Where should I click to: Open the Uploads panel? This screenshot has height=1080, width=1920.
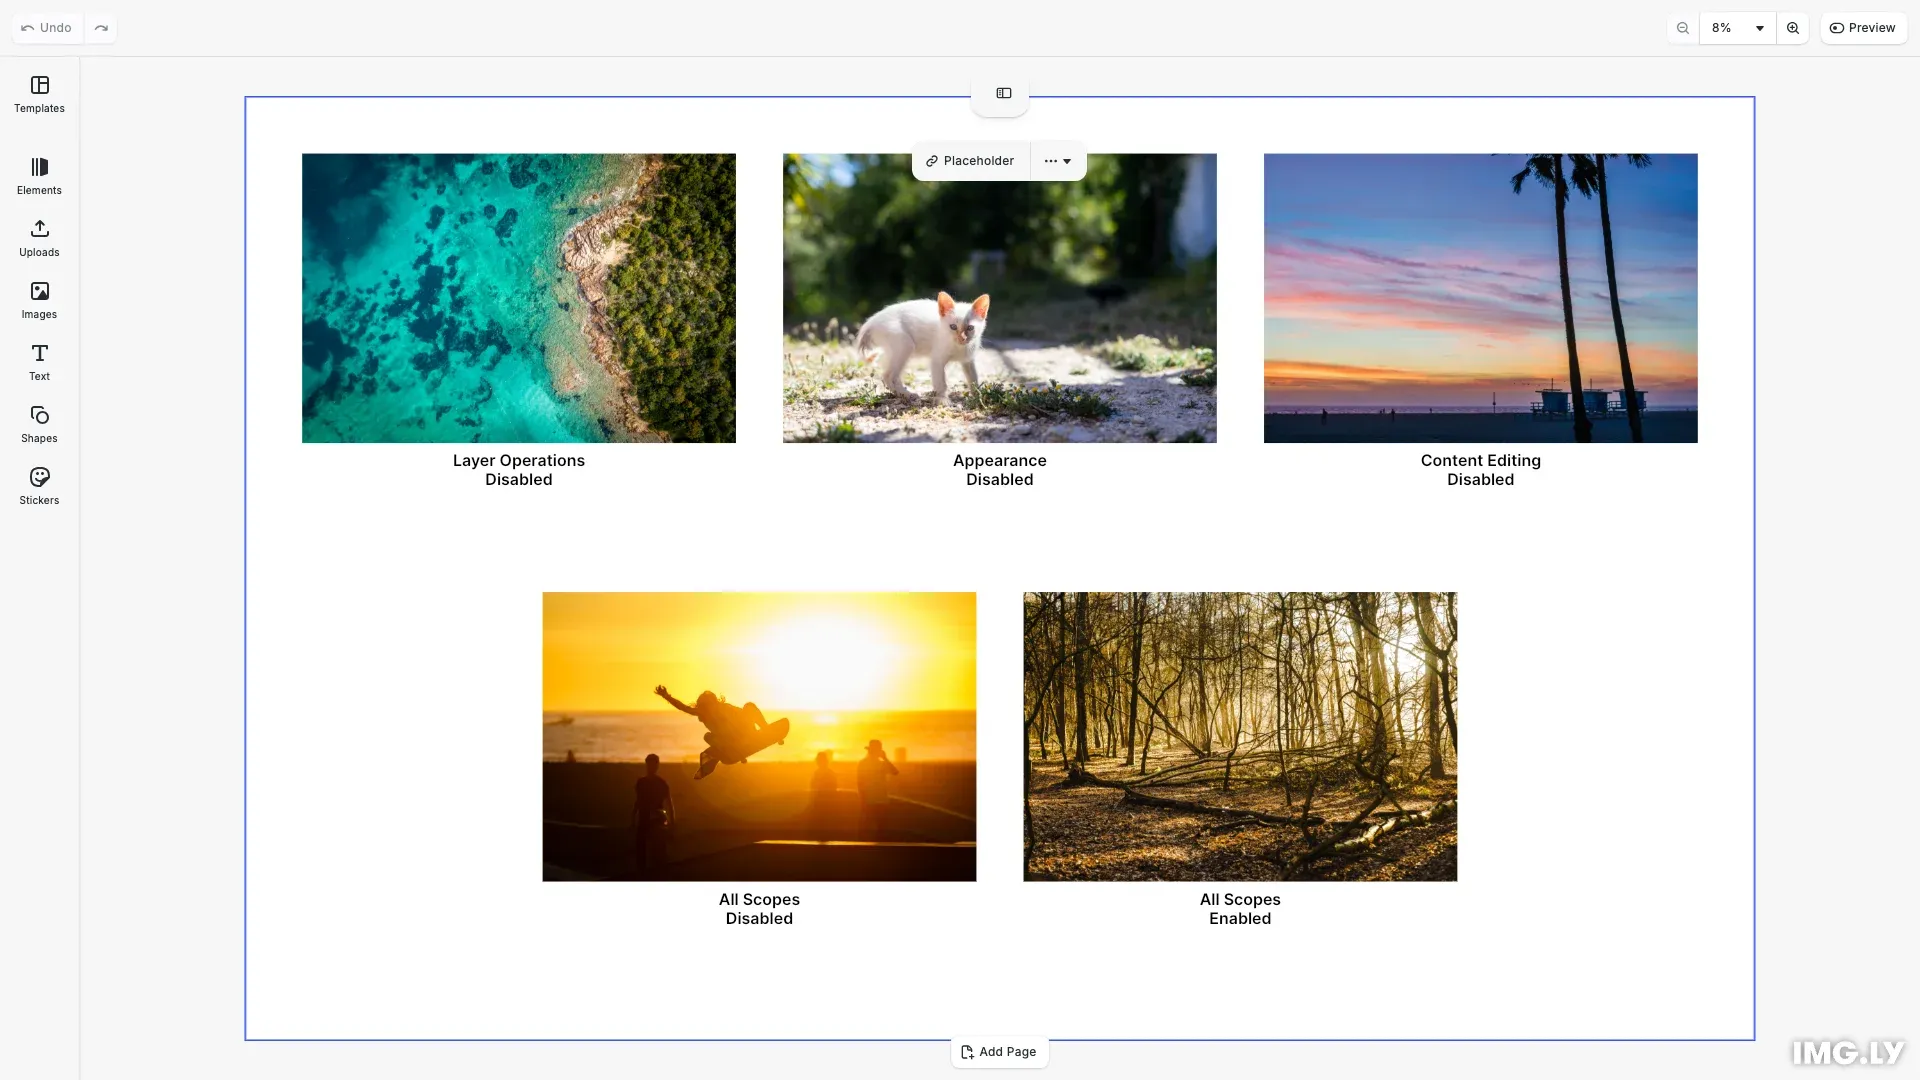click(39, 238)
